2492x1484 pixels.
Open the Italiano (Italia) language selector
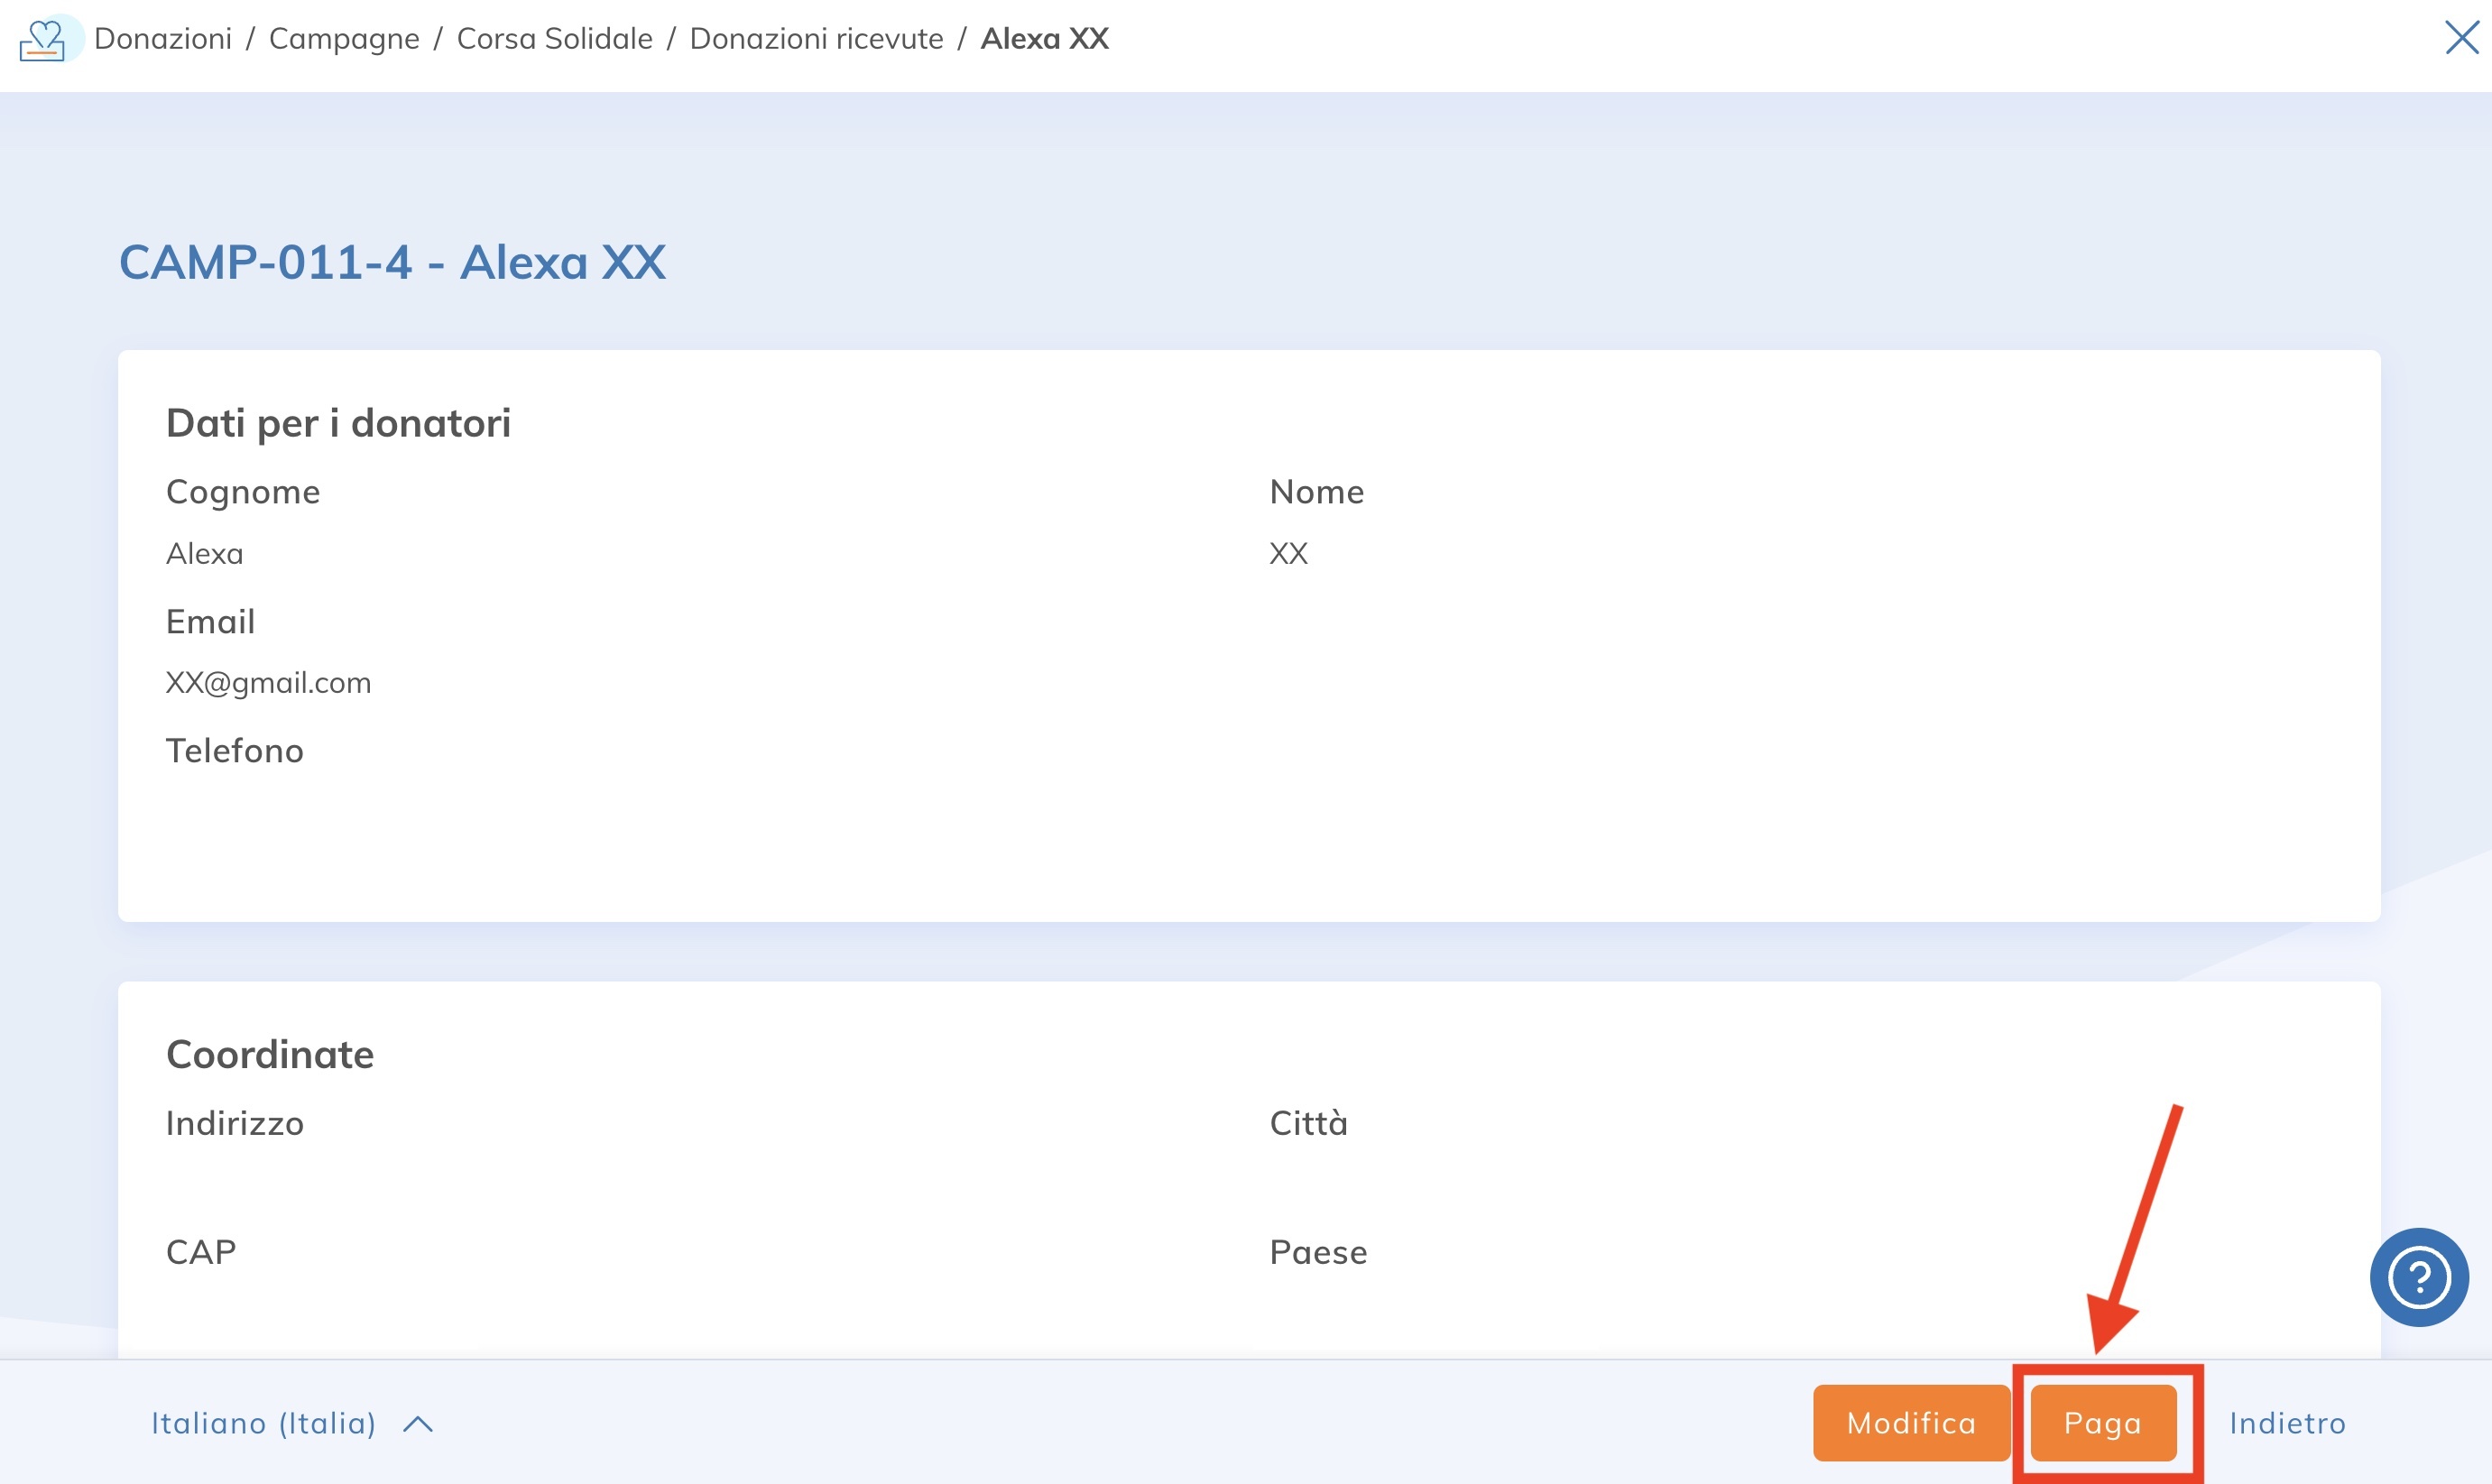tap(264, 1423)
